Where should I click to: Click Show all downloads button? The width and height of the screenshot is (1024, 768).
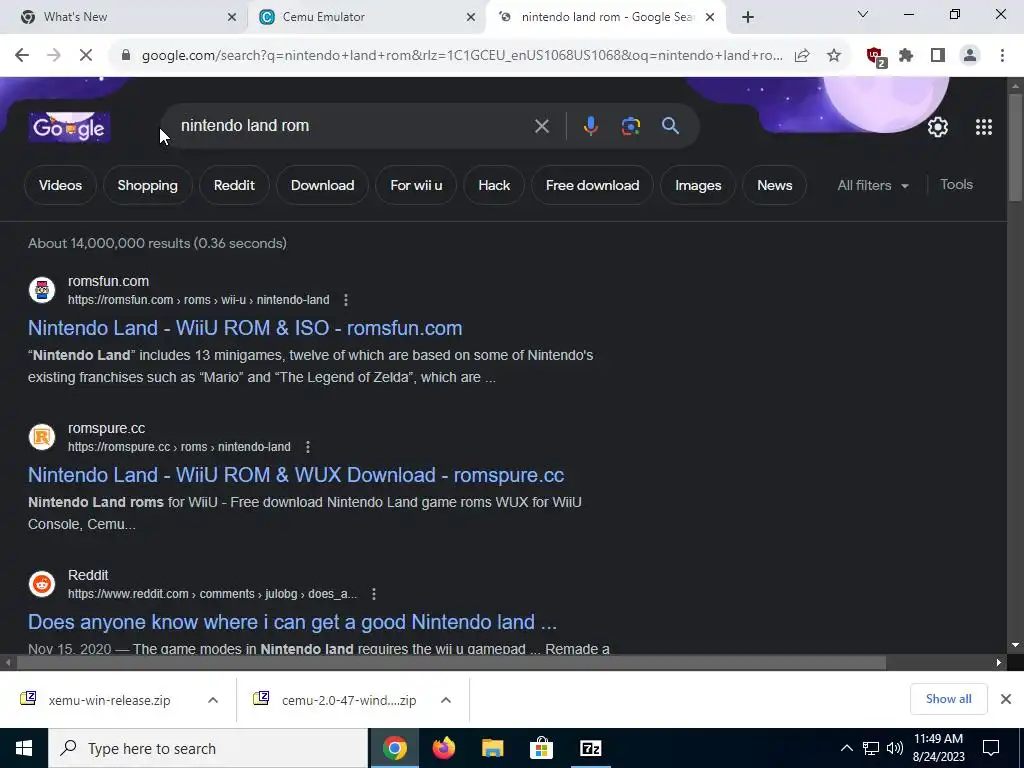click(x=948, y=699)
